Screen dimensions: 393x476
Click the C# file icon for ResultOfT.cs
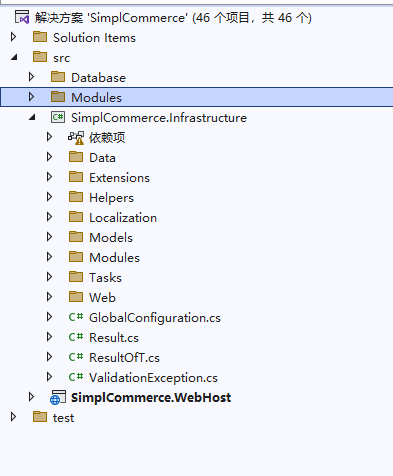click(x=76, y=357)
